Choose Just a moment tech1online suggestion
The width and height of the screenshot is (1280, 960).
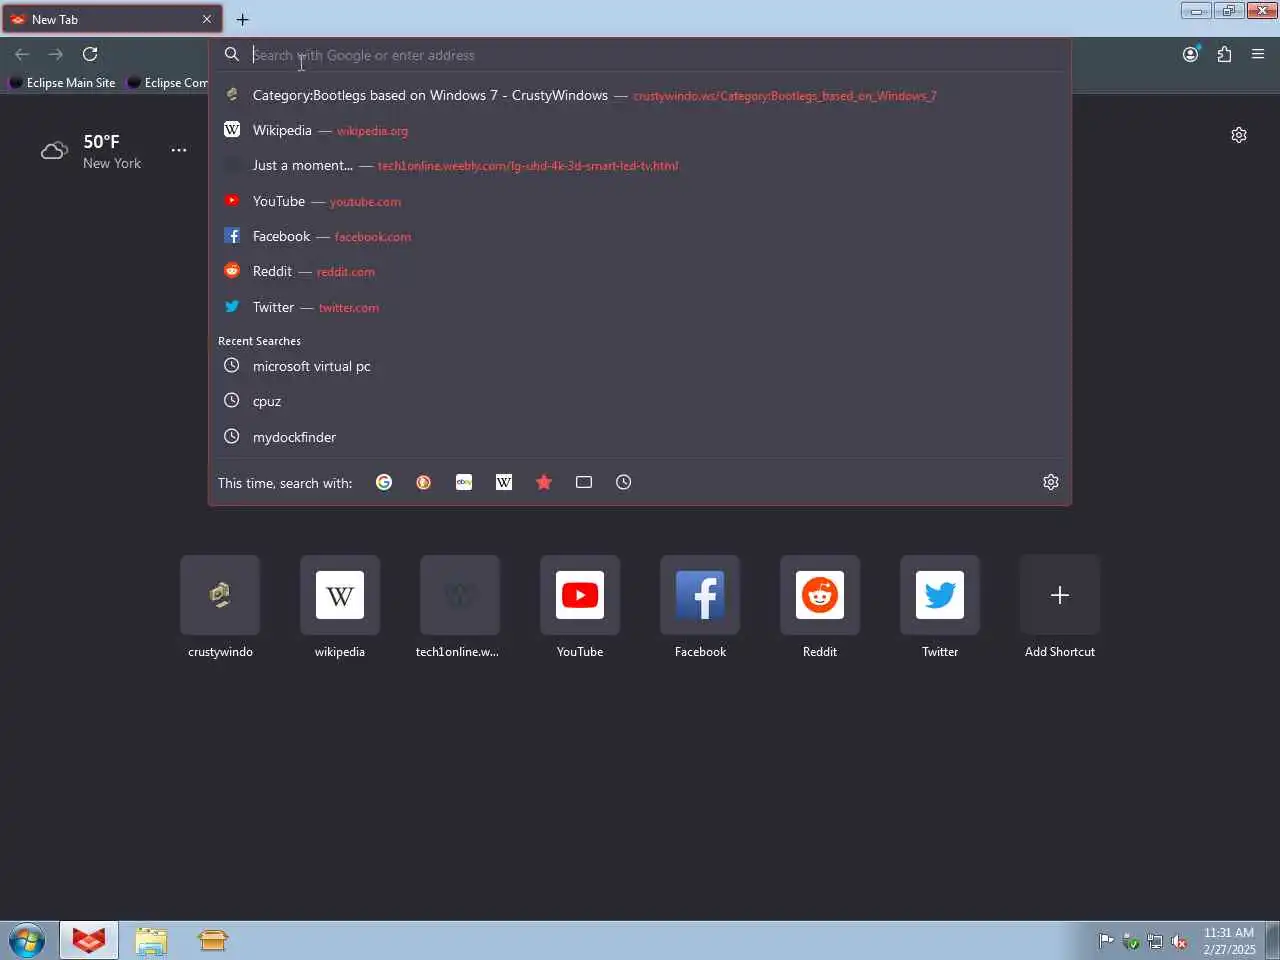coord(640,165)
